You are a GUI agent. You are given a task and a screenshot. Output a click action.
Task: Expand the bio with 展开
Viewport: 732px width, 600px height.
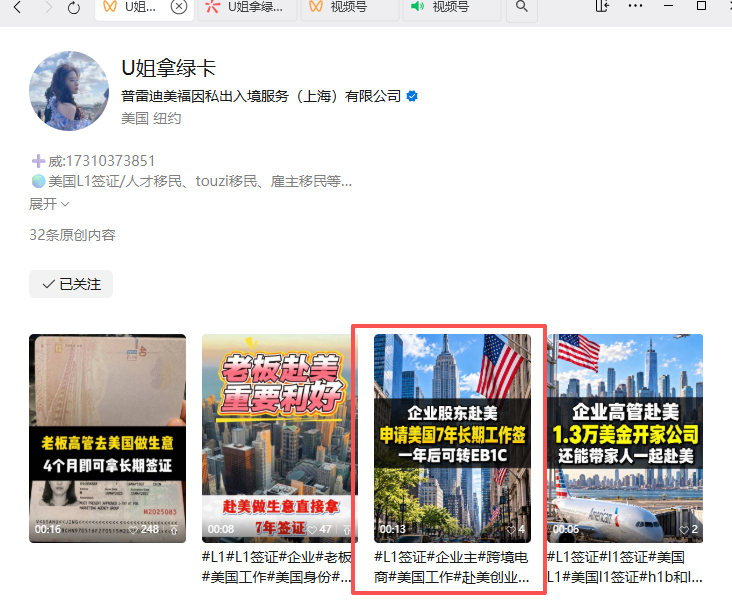pos(49,204)
